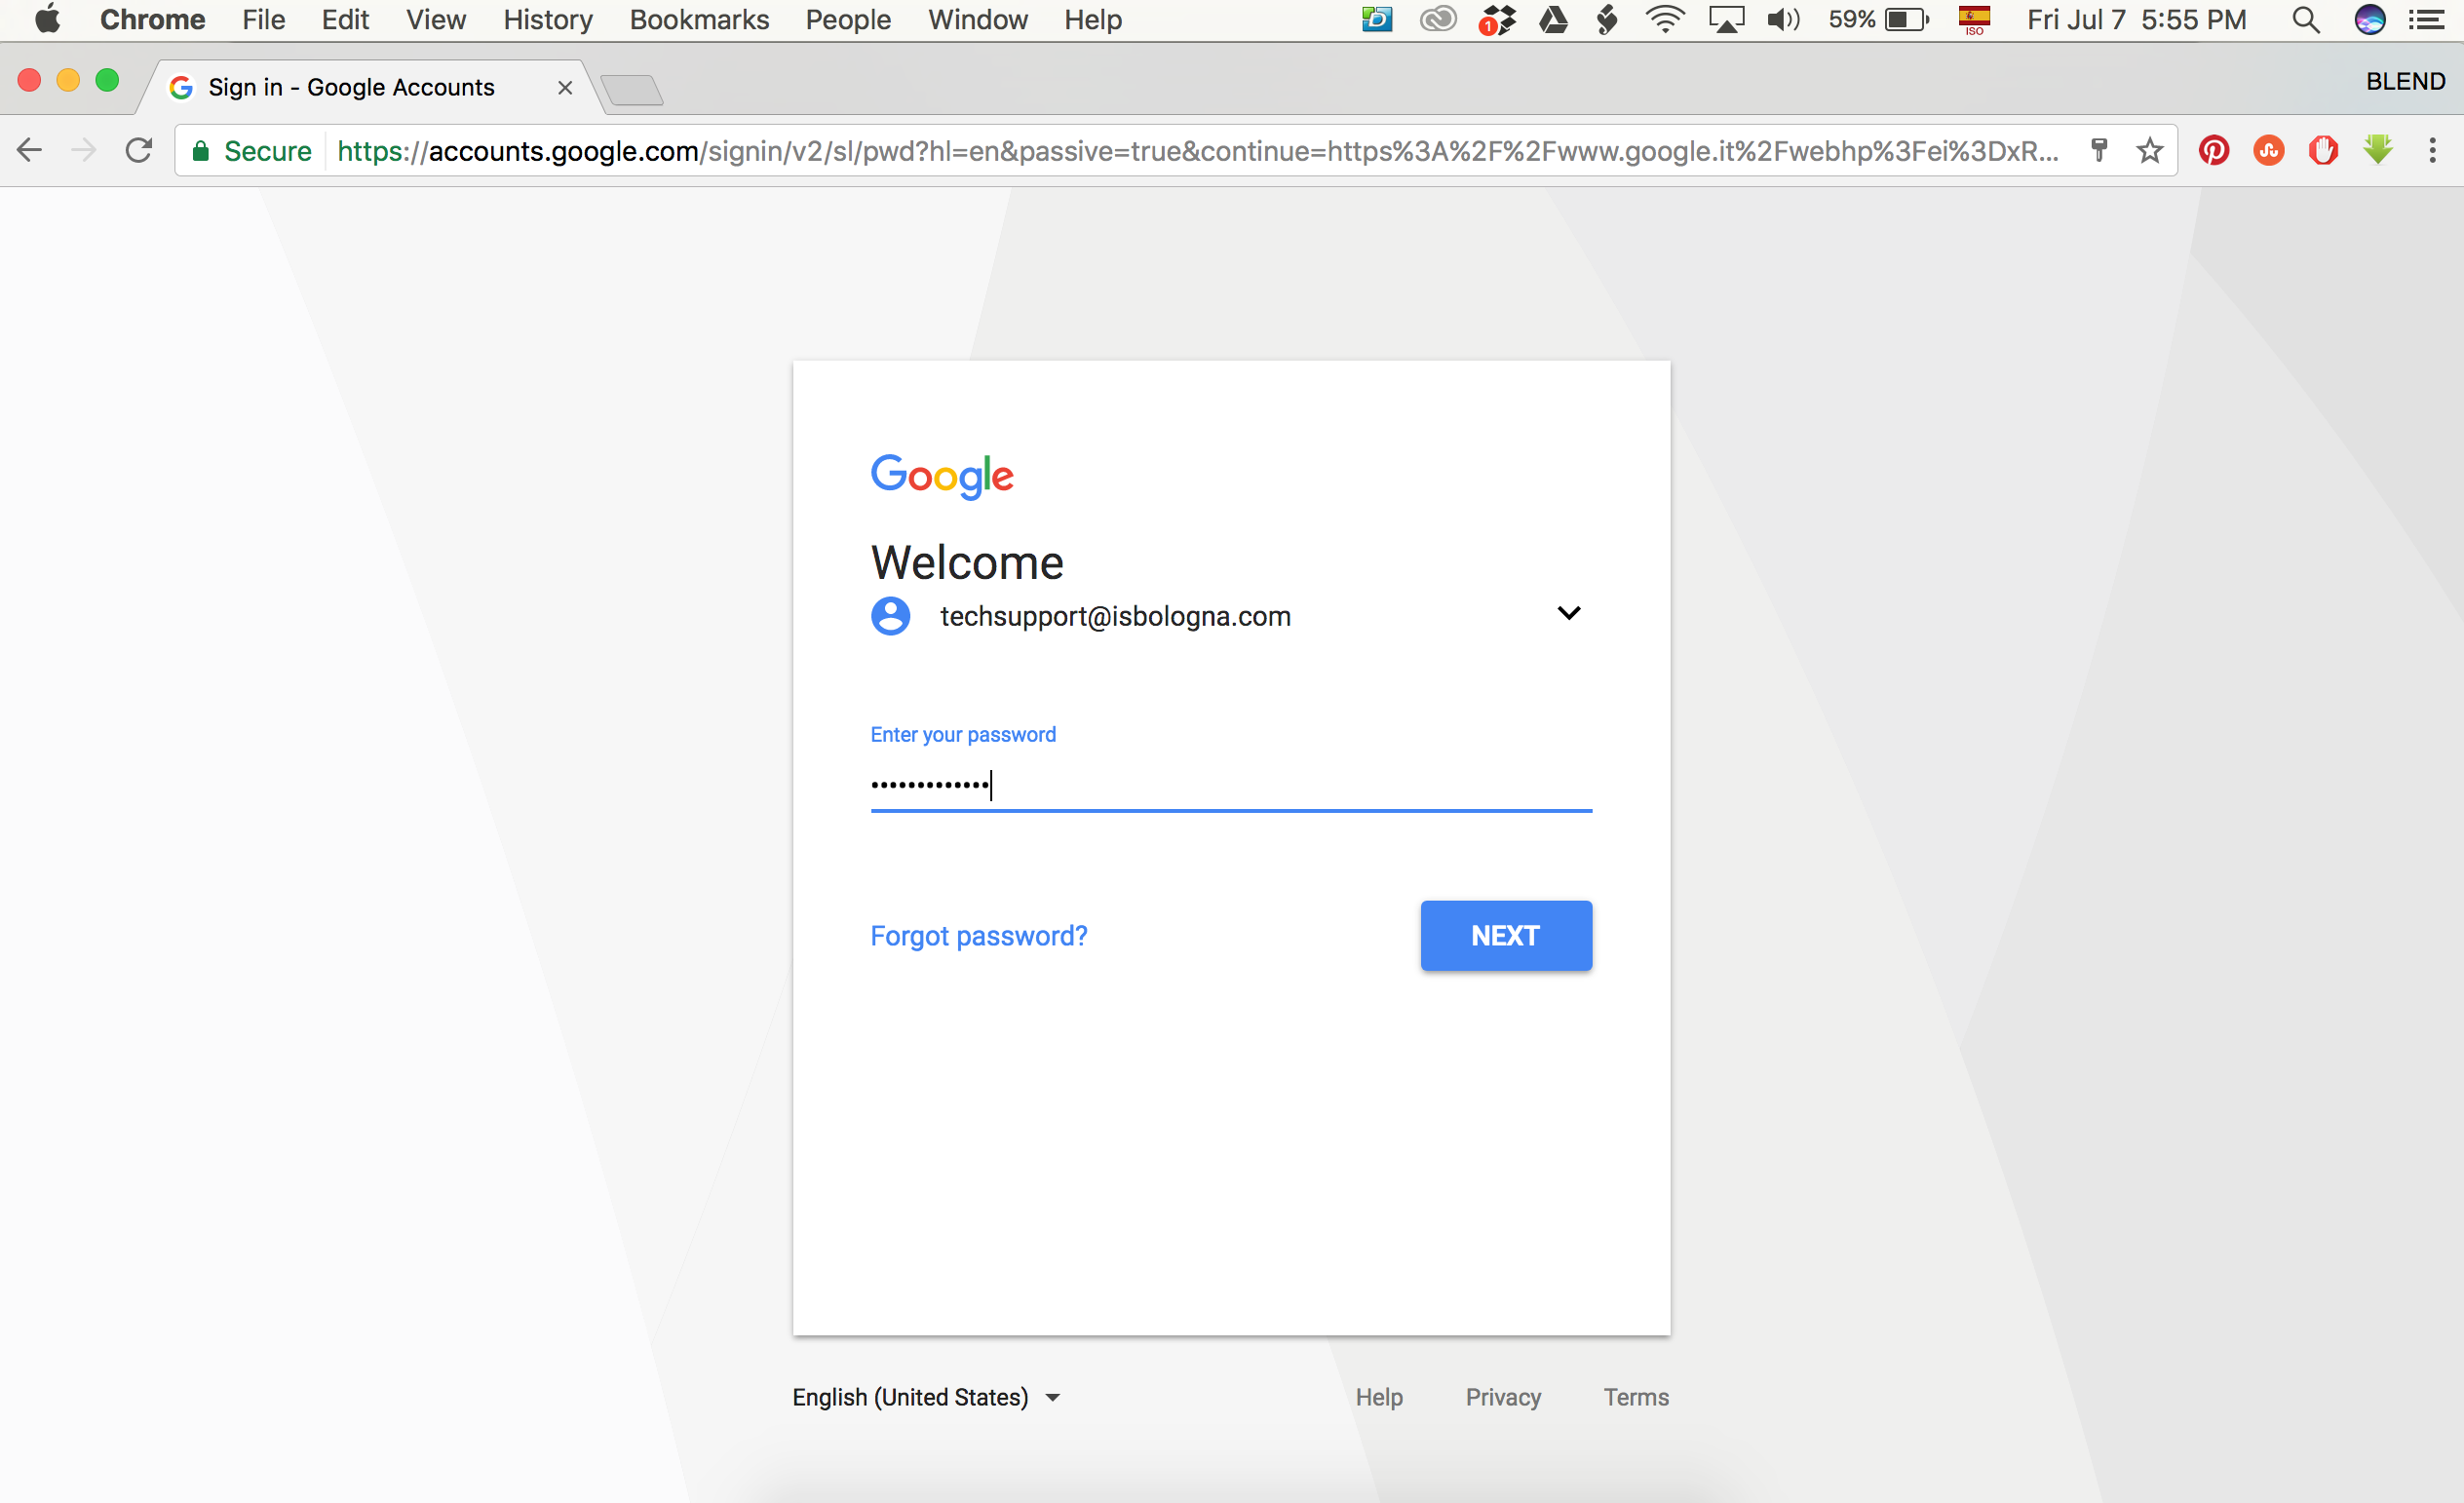Click the Google Drive menu bar icon
Viewport: 2464px width, 1503px height.
[x=1553, y=20]
